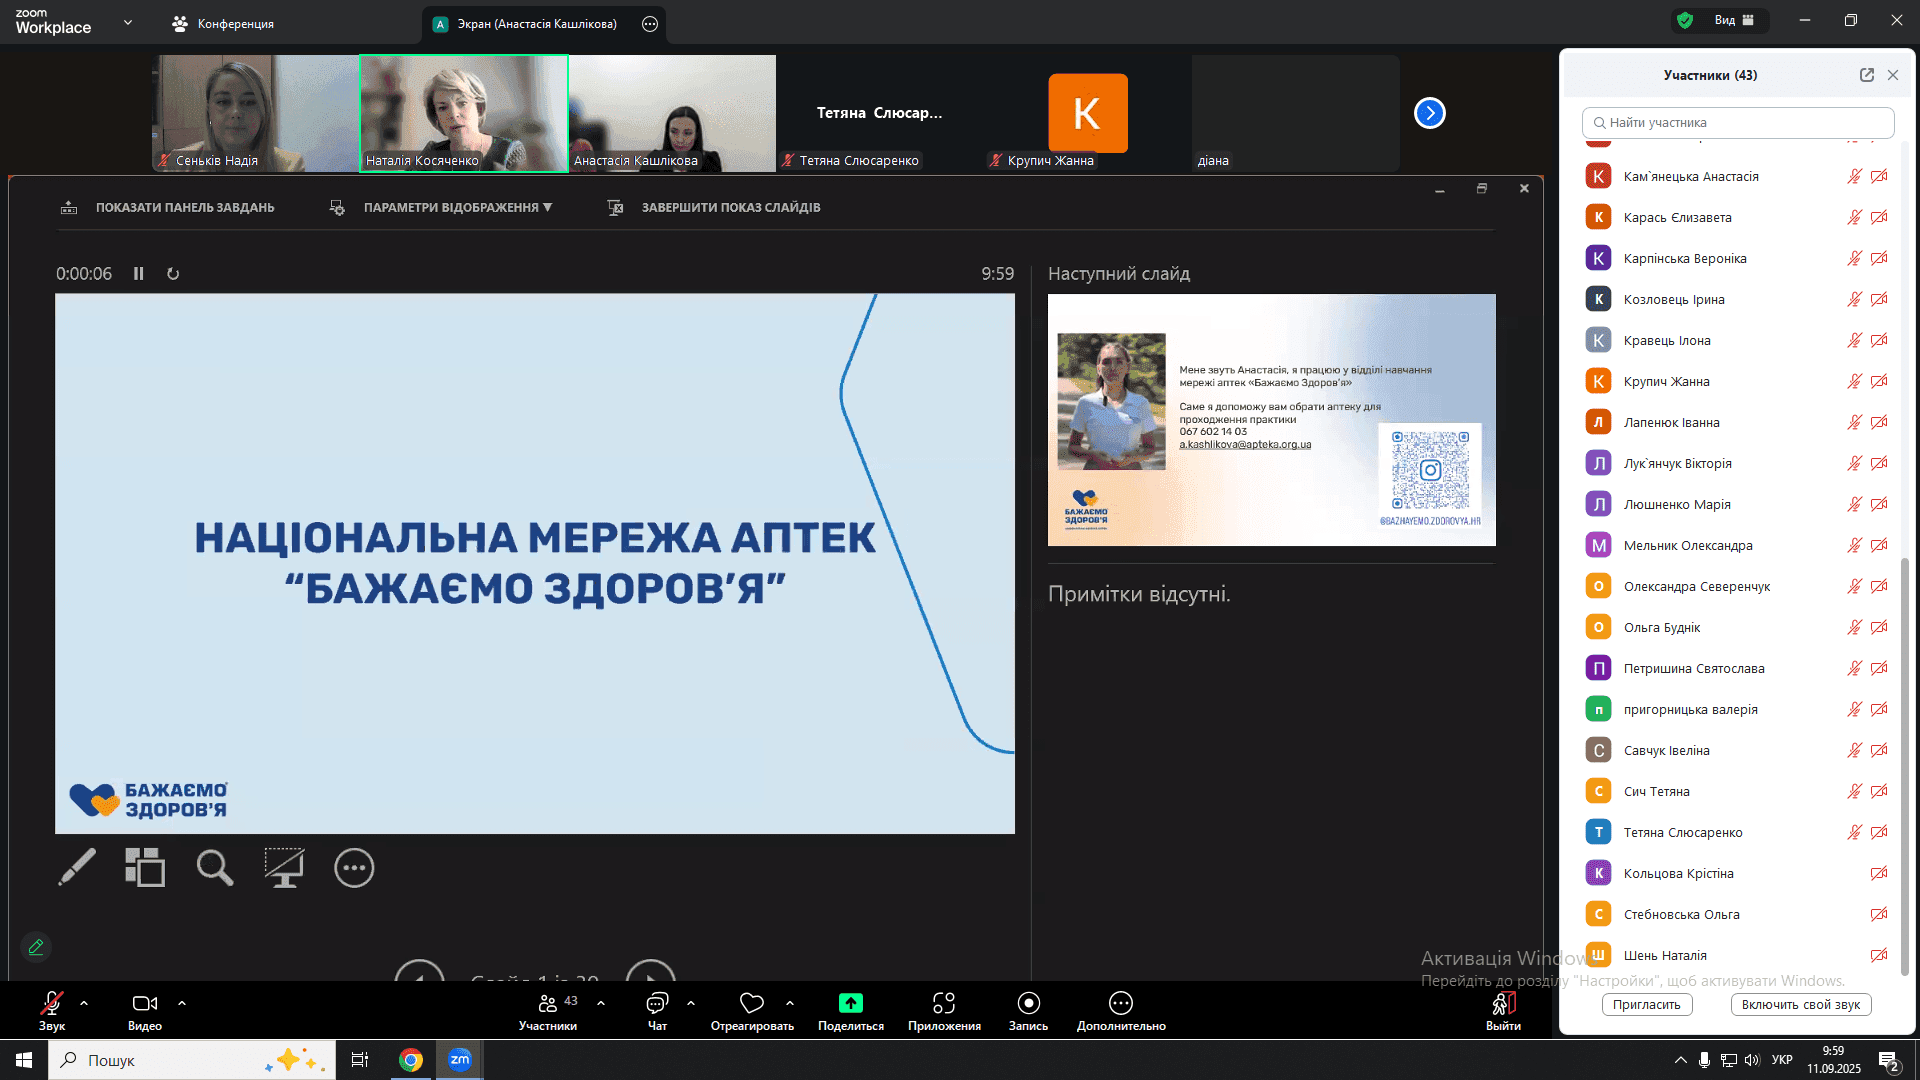Toggle black screen slideshow icon
The height and width of the screenshot is (1080, 1920).
click(x=284, y=867)
